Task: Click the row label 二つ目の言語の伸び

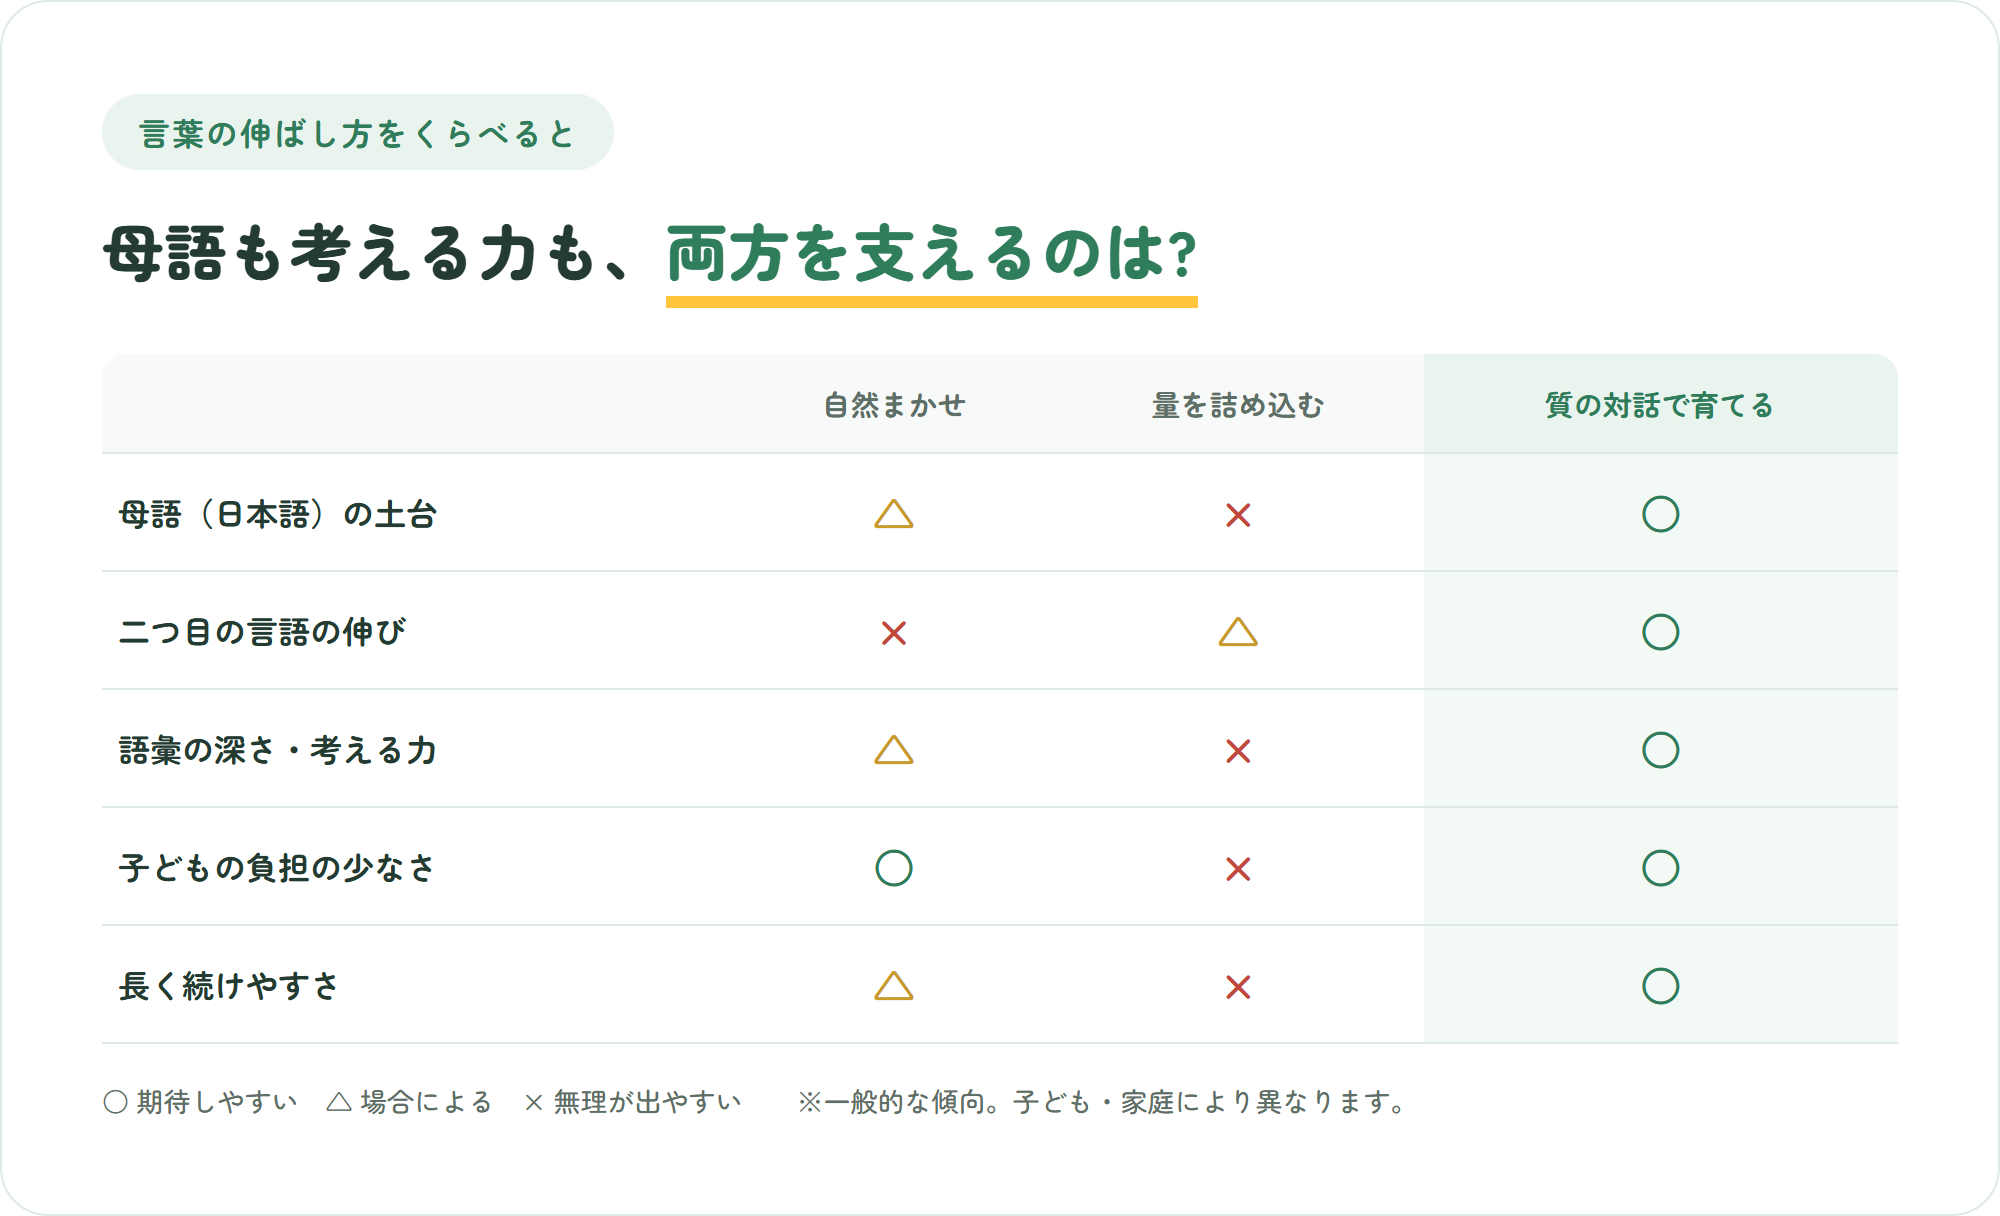Action: [262, 632]
